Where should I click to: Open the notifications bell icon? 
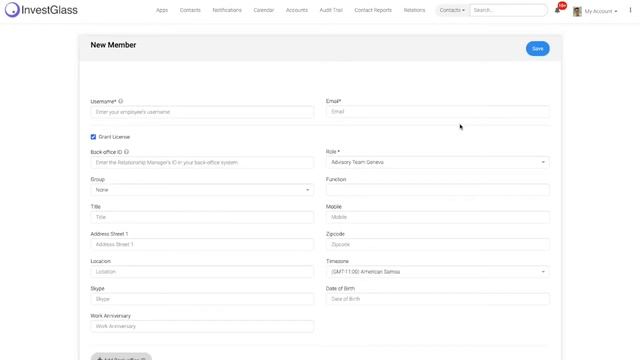click(558, 10)
